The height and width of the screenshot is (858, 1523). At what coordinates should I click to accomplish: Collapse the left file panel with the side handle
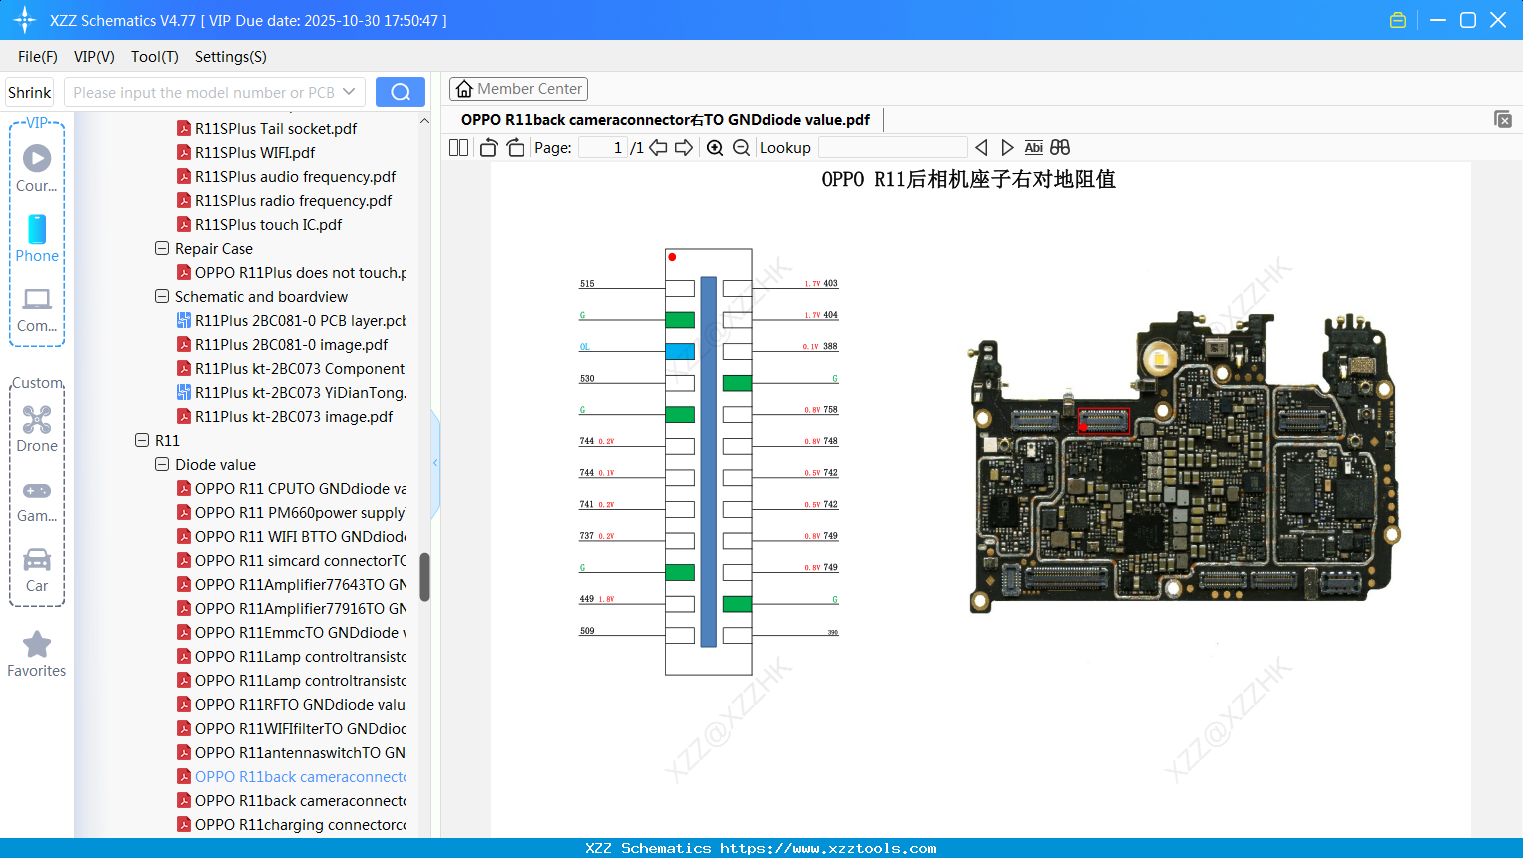435,463
